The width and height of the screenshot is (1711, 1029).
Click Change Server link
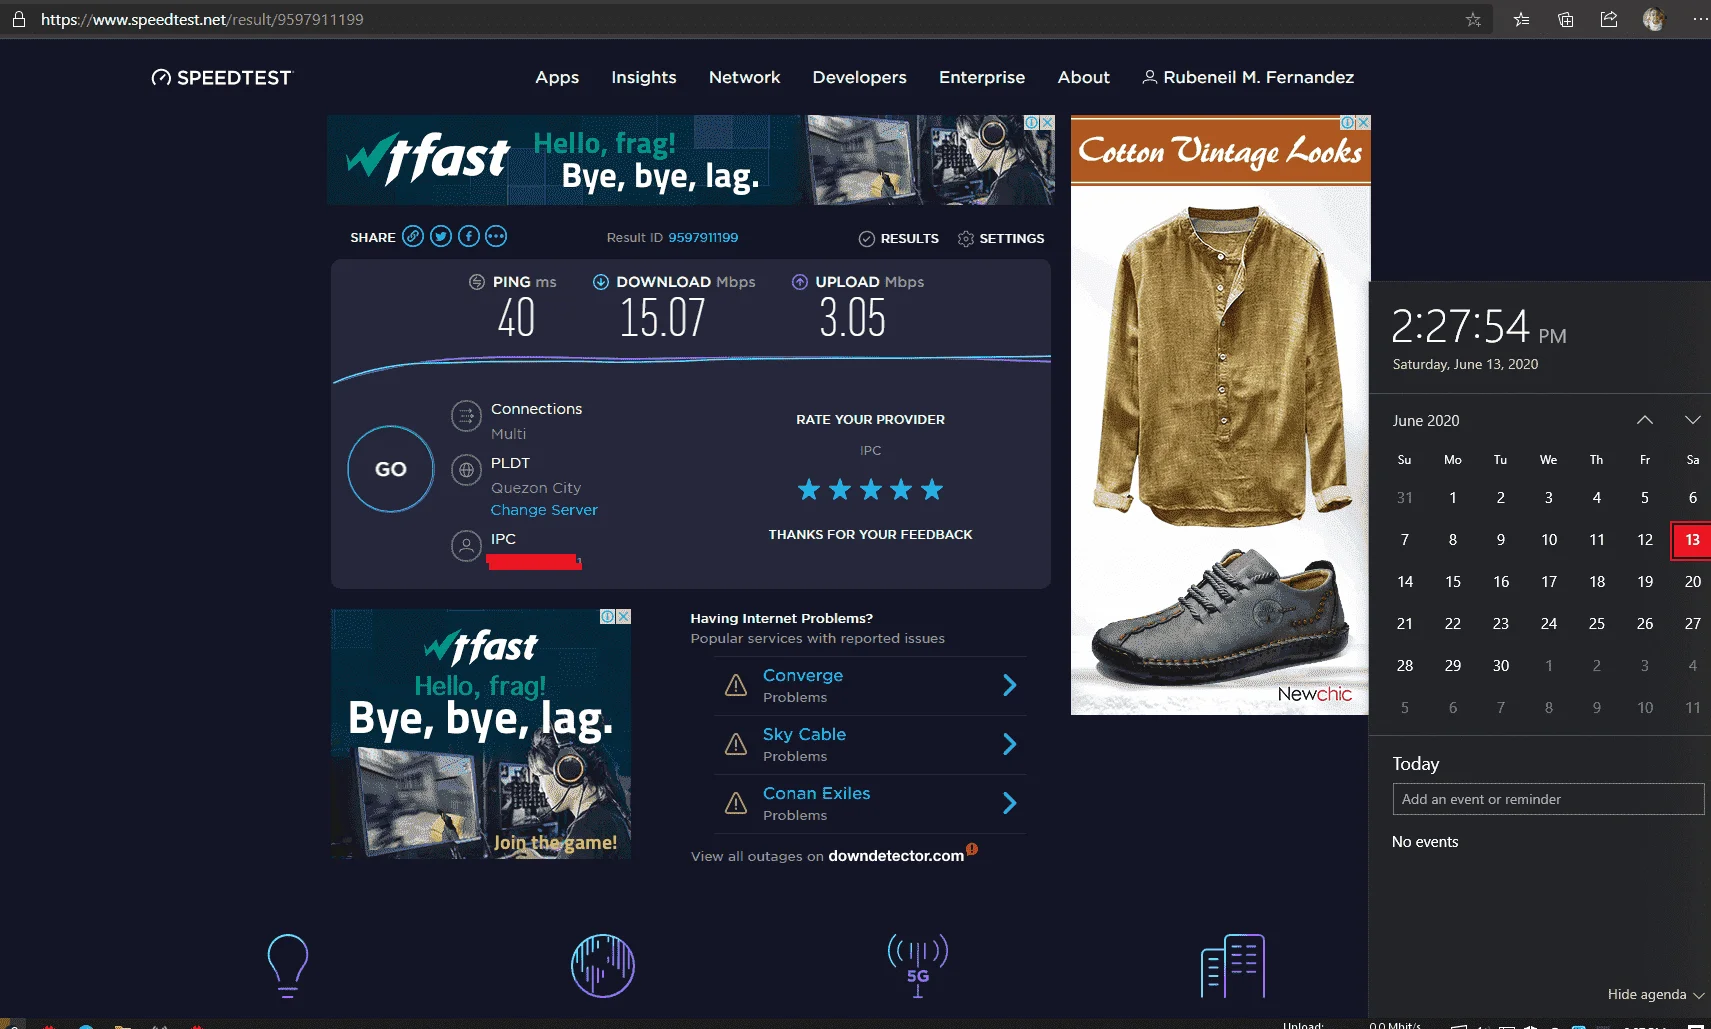coord(544,510)
